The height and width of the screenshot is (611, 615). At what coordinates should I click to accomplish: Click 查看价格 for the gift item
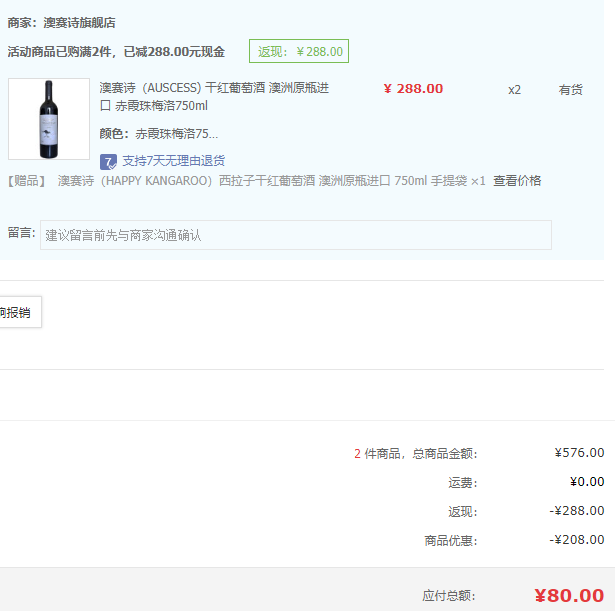tap(517, 181)
